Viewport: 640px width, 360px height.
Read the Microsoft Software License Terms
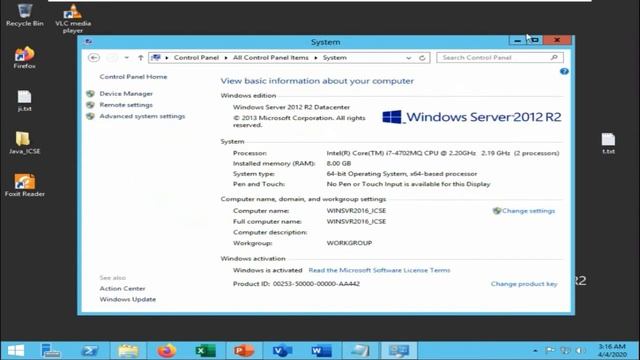point(379,270)
